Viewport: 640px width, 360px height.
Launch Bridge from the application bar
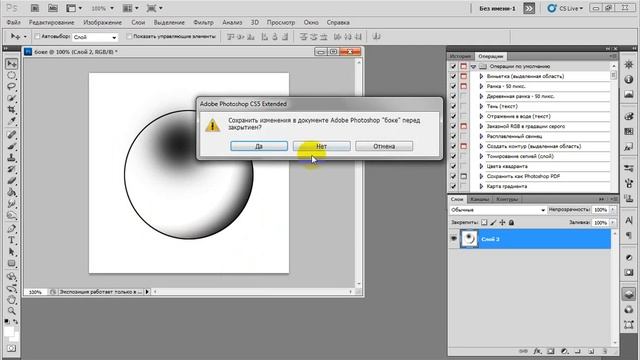pyautogui.click(x=35, y=8)
